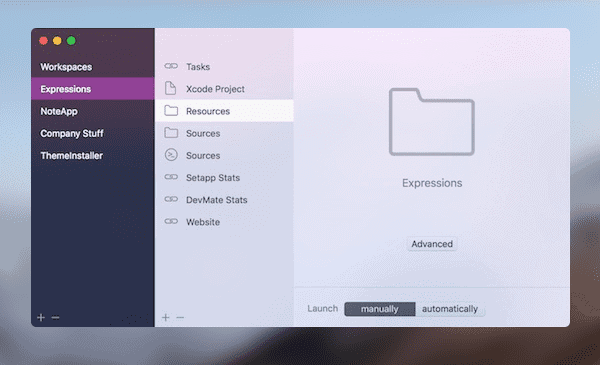Image resolution: width=600 pixels, height=365 pixels.
Task: Add a new workspace with plus icon
Action: coord(41,318)
